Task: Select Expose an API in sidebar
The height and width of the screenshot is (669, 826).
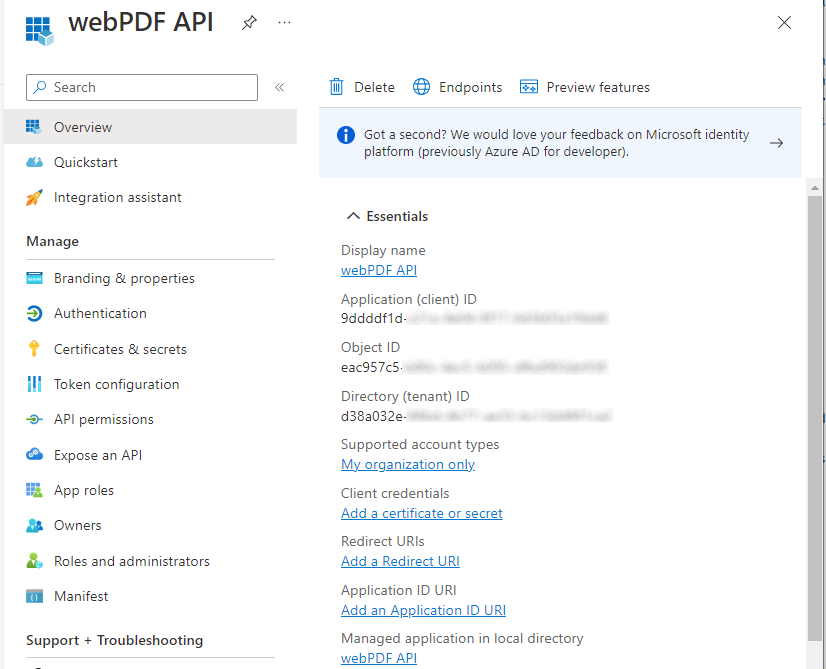Action: pos(98,455)
